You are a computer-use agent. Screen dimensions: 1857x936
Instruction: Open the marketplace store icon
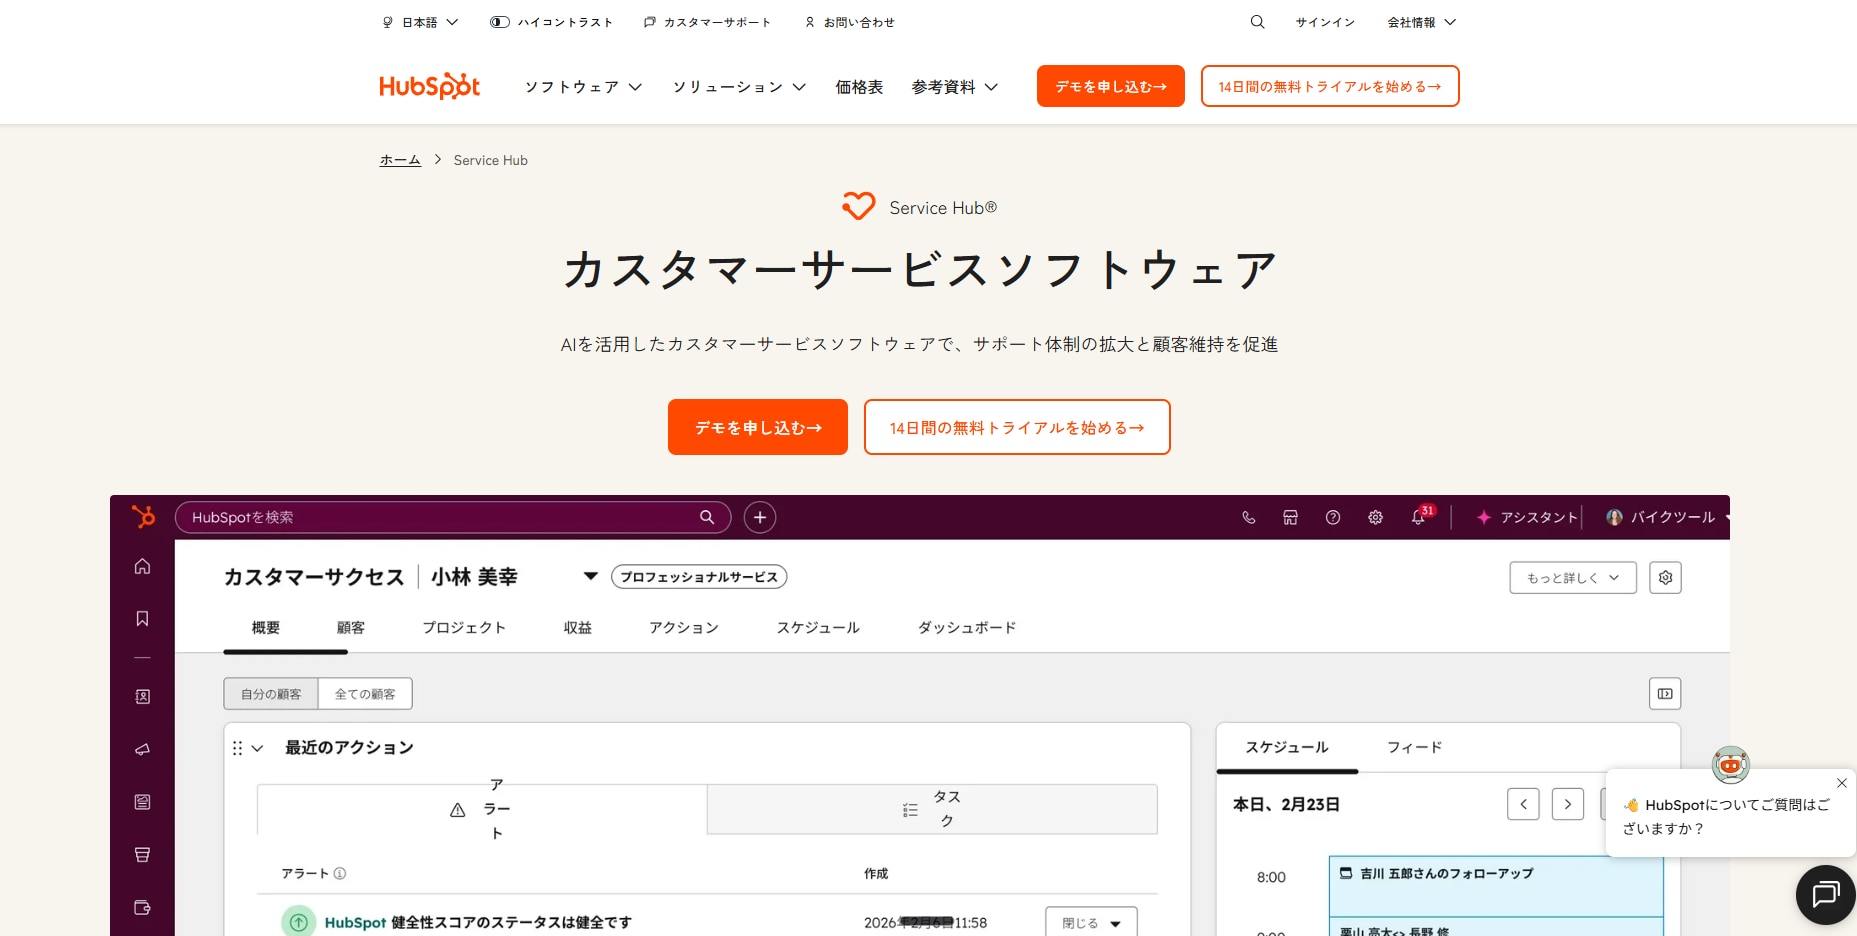click(x=1290, y=517)
